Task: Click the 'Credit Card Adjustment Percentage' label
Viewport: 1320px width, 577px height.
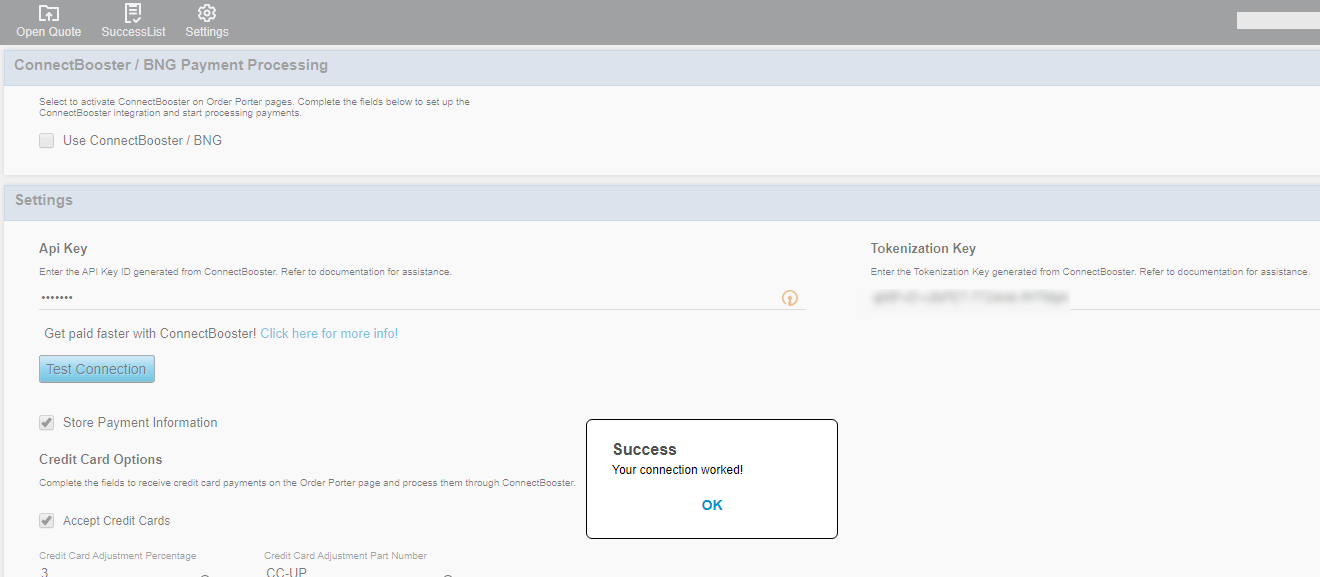Action: click(x=118, y=556)
